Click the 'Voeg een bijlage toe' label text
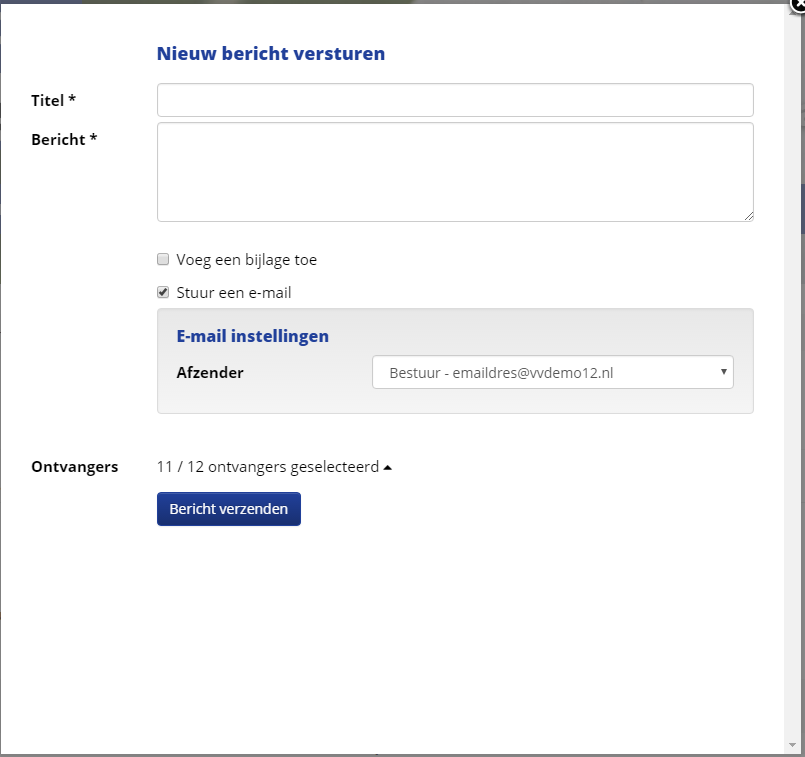 246,260
